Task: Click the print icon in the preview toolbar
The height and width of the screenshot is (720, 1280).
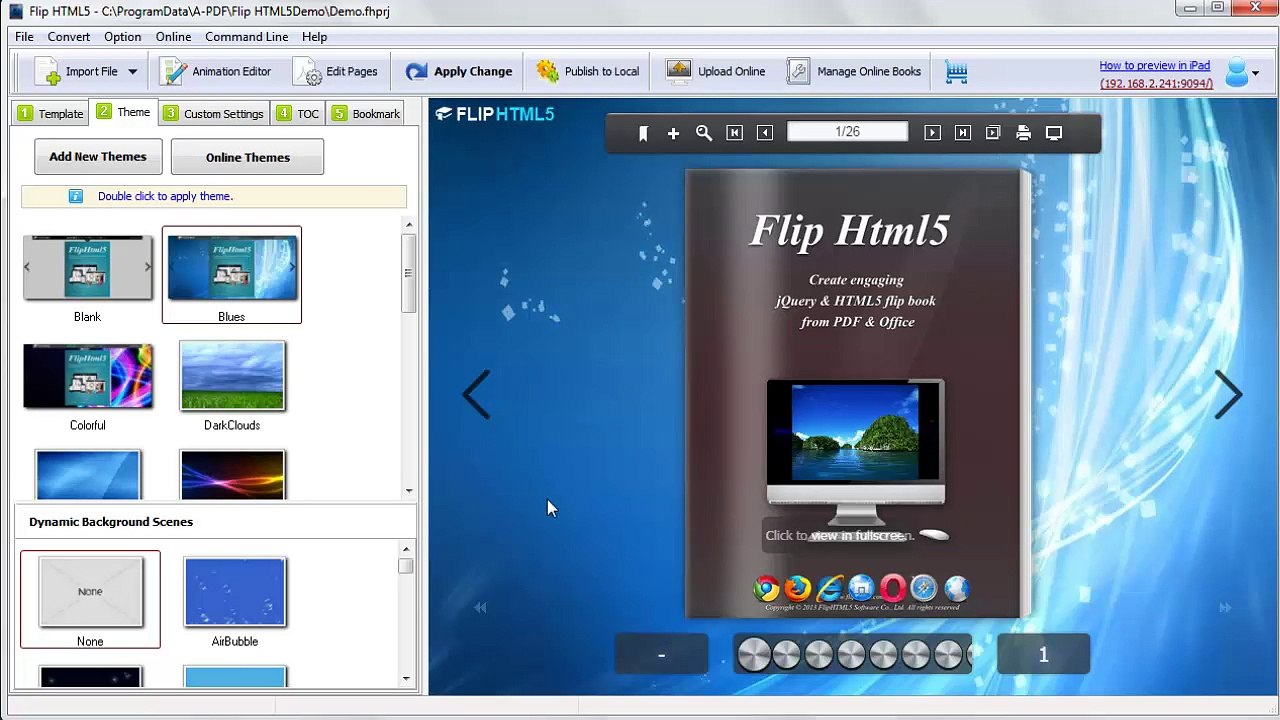Action: 1023,133
